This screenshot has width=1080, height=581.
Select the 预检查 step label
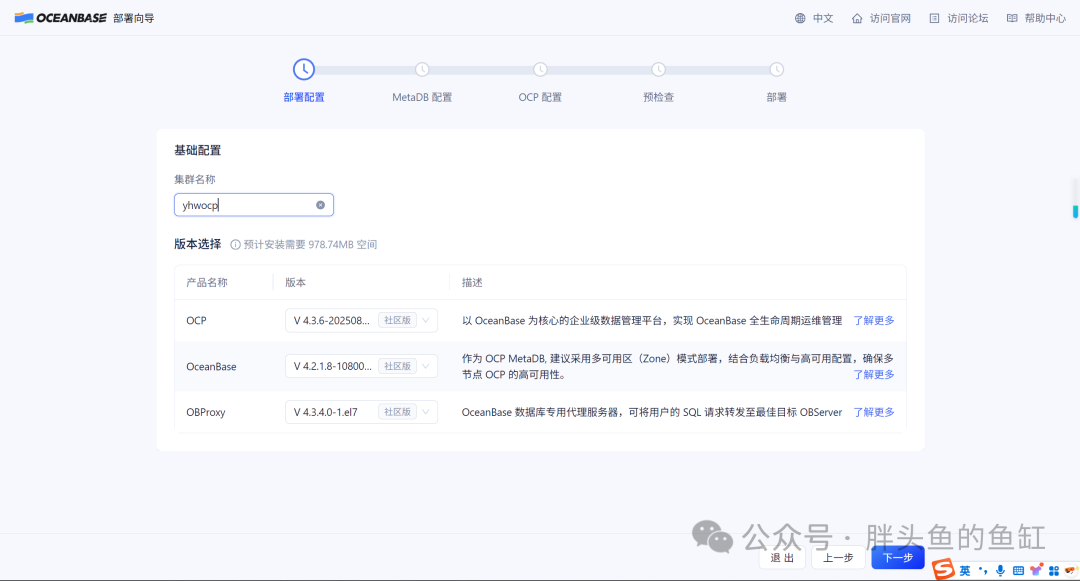(x=658, y=97)
